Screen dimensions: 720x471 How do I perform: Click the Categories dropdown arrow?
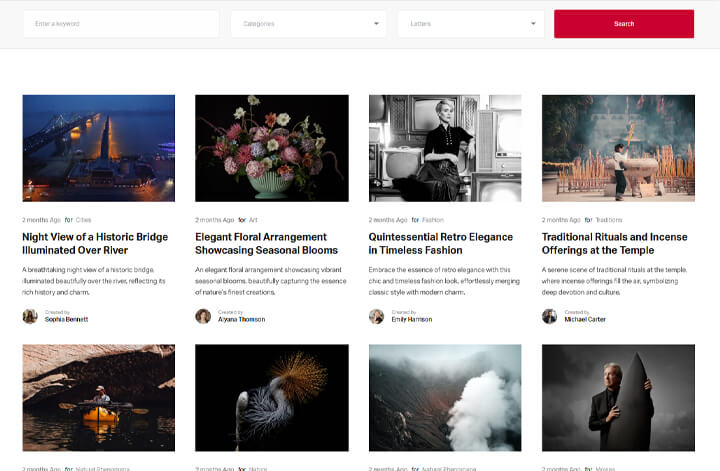pos(377,24)
